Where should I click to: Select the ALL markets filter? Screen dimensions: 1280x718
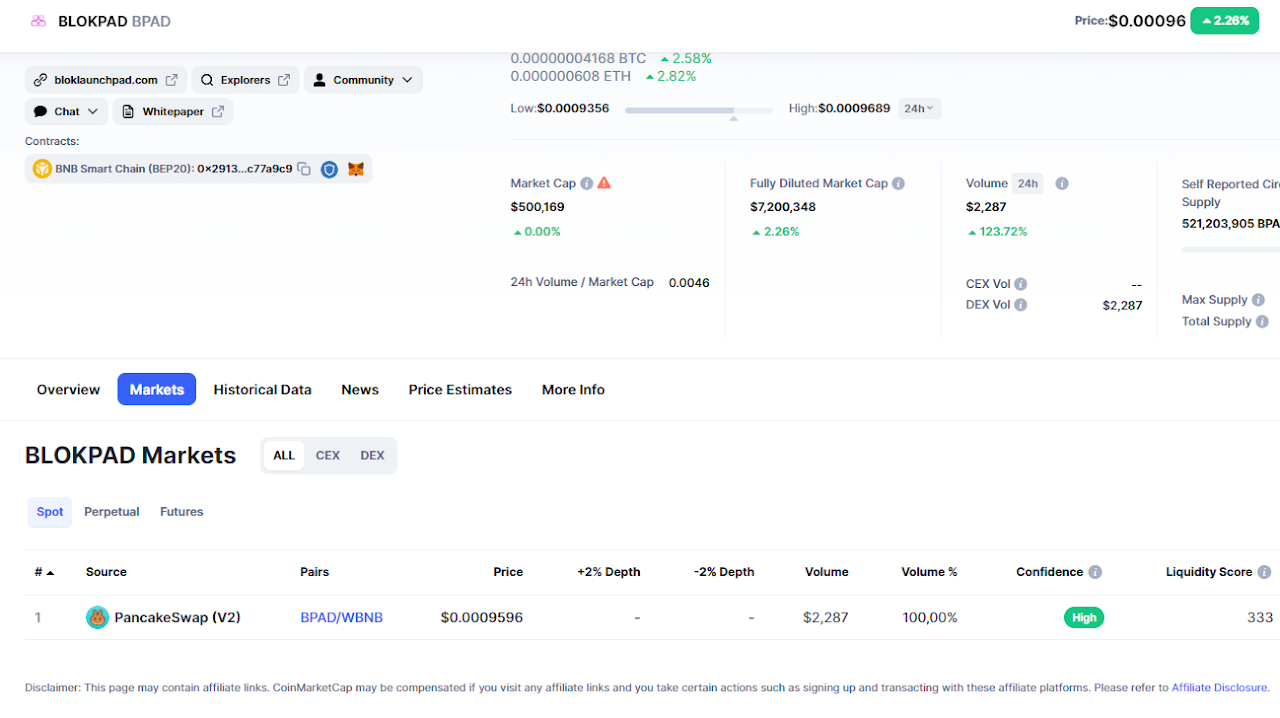284,455
